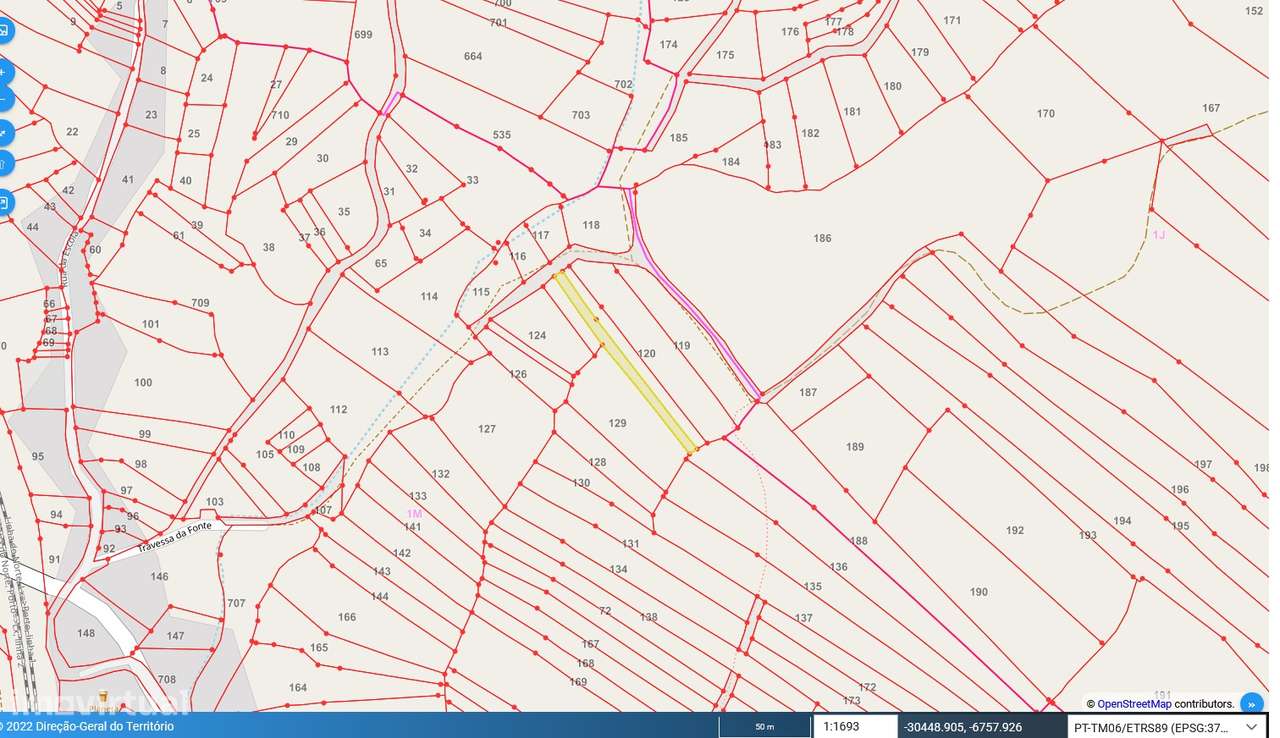Select parcel 703

(x=581, y=115)
